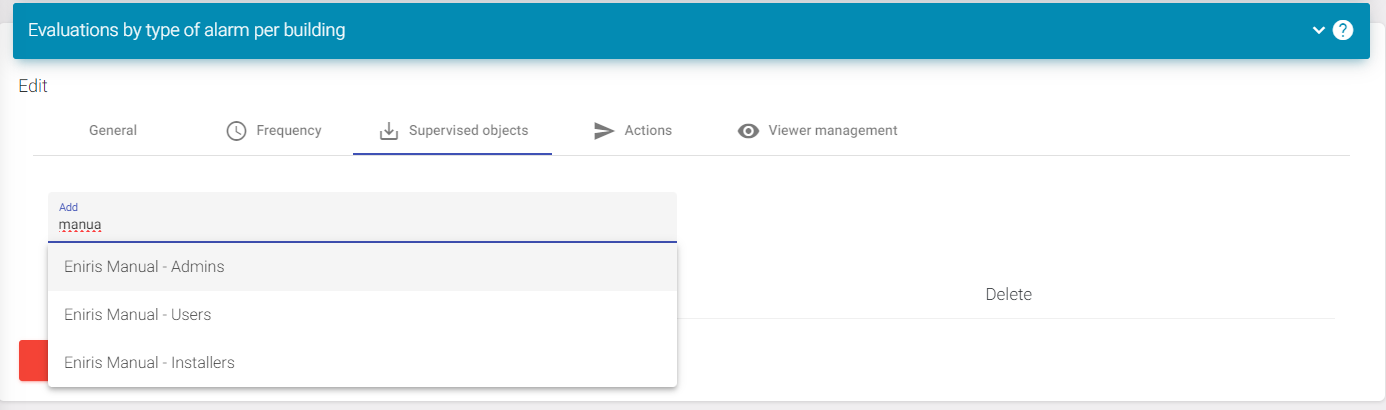The width and height of the screenshot is (1386, 410).
Task: Click the Edit link
Action: click(x=33, y=86)
